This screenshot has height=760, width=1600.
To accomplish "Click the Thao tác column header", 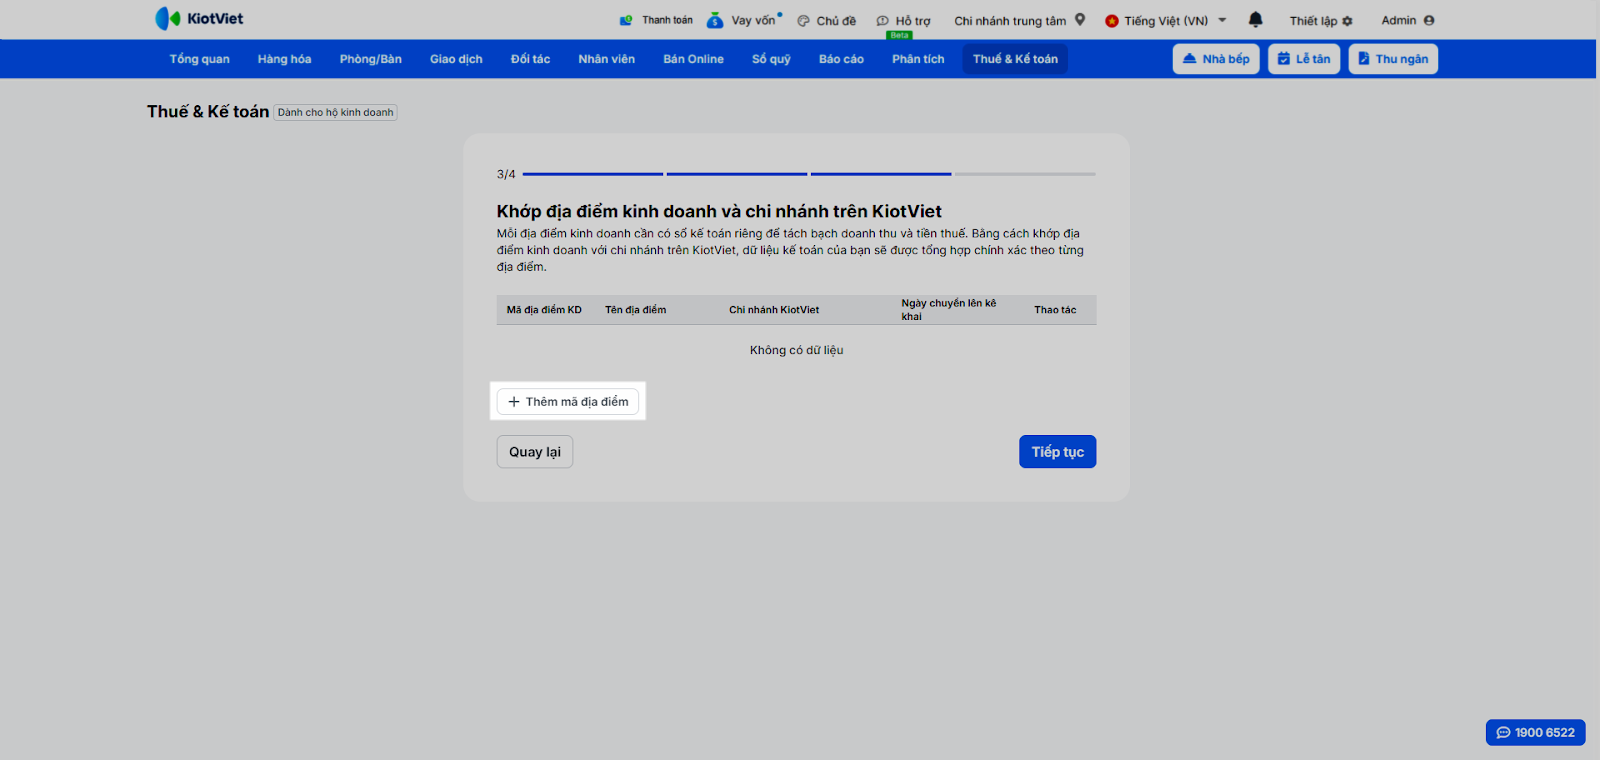I will click(1055, 310).
